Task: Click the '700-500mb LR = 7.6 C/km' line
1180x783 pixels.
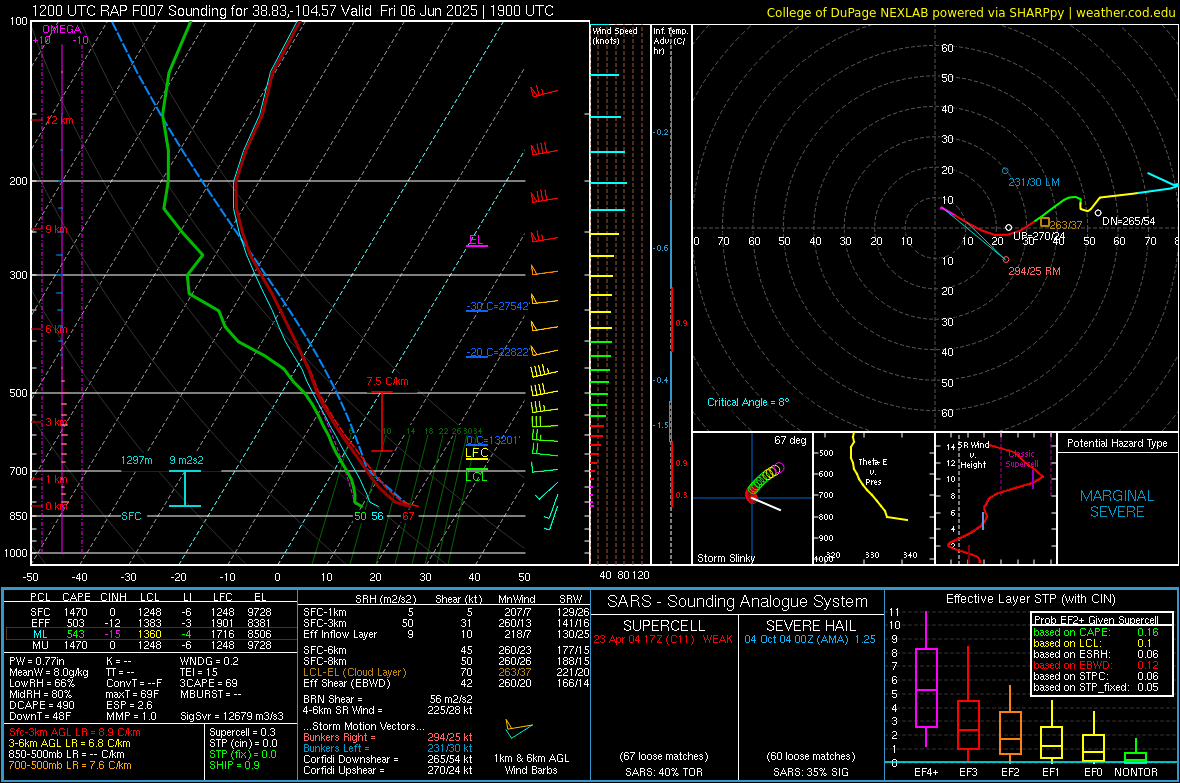Action: (70, 765)
